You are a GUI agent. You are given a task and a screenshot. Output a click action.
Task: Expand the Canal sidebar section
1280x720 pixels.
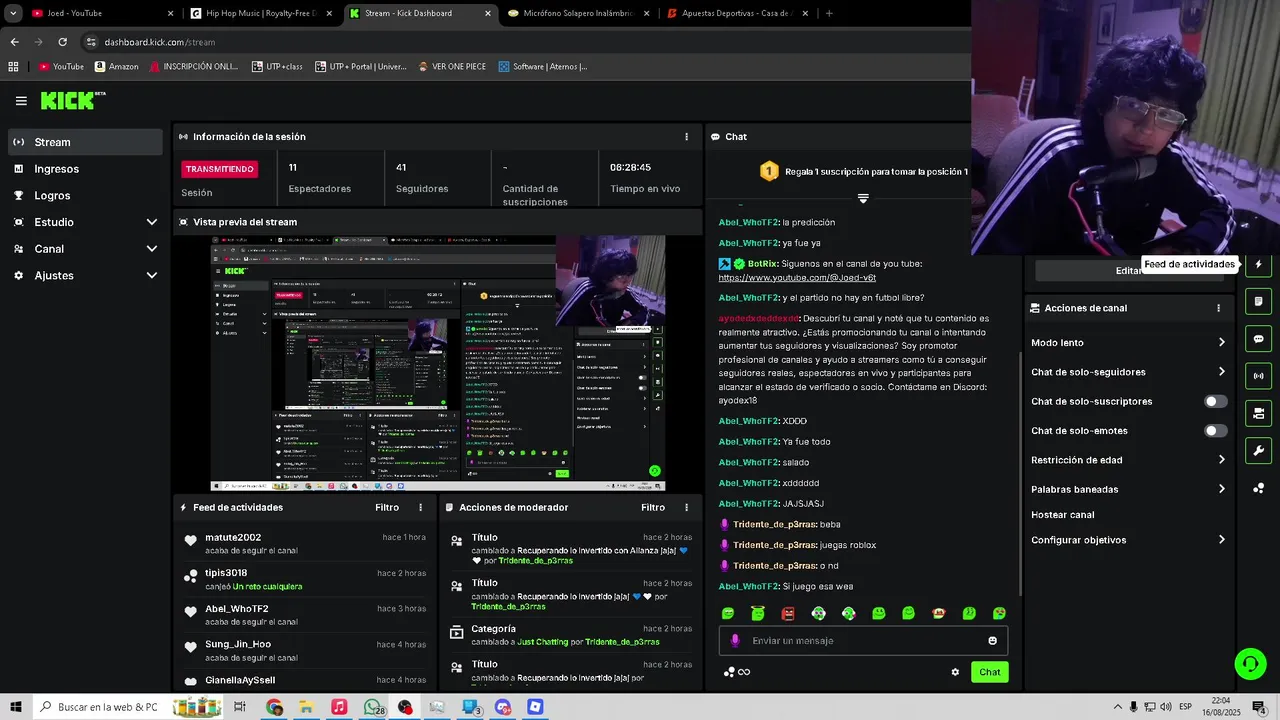click(85, 249)
